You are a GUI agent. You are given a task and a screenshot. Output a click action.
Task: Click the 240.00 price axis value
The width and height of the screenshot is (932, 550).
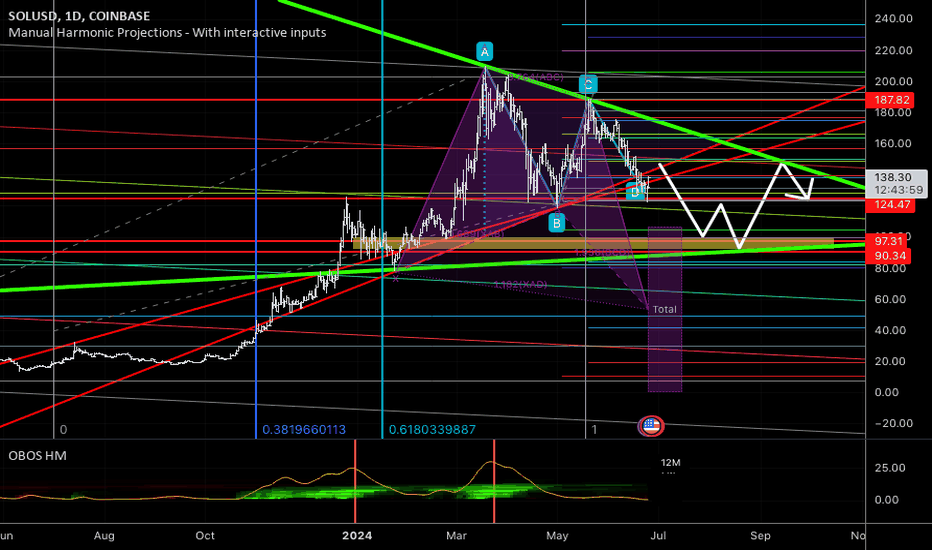click(893, 18)
